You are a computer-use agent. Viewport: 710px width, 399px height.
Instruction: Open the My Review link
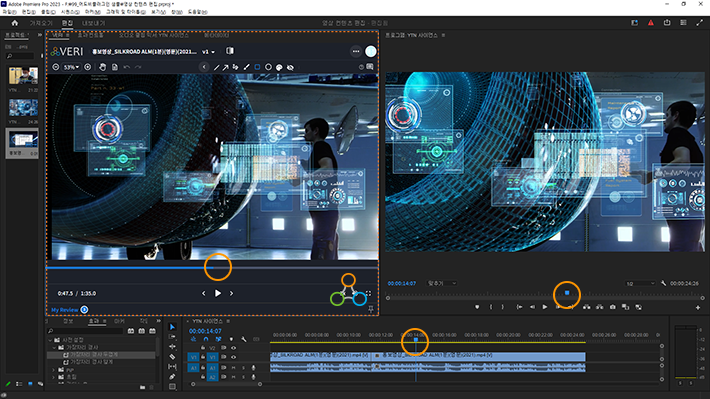tap(65, 310)
